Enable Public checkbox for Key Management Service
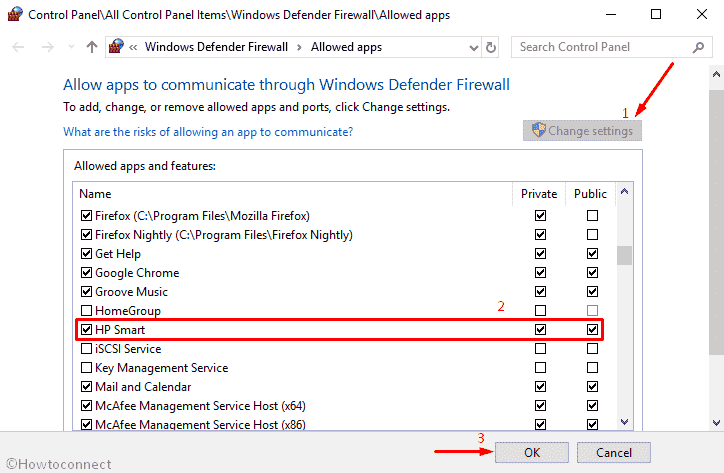 [592, 368]
